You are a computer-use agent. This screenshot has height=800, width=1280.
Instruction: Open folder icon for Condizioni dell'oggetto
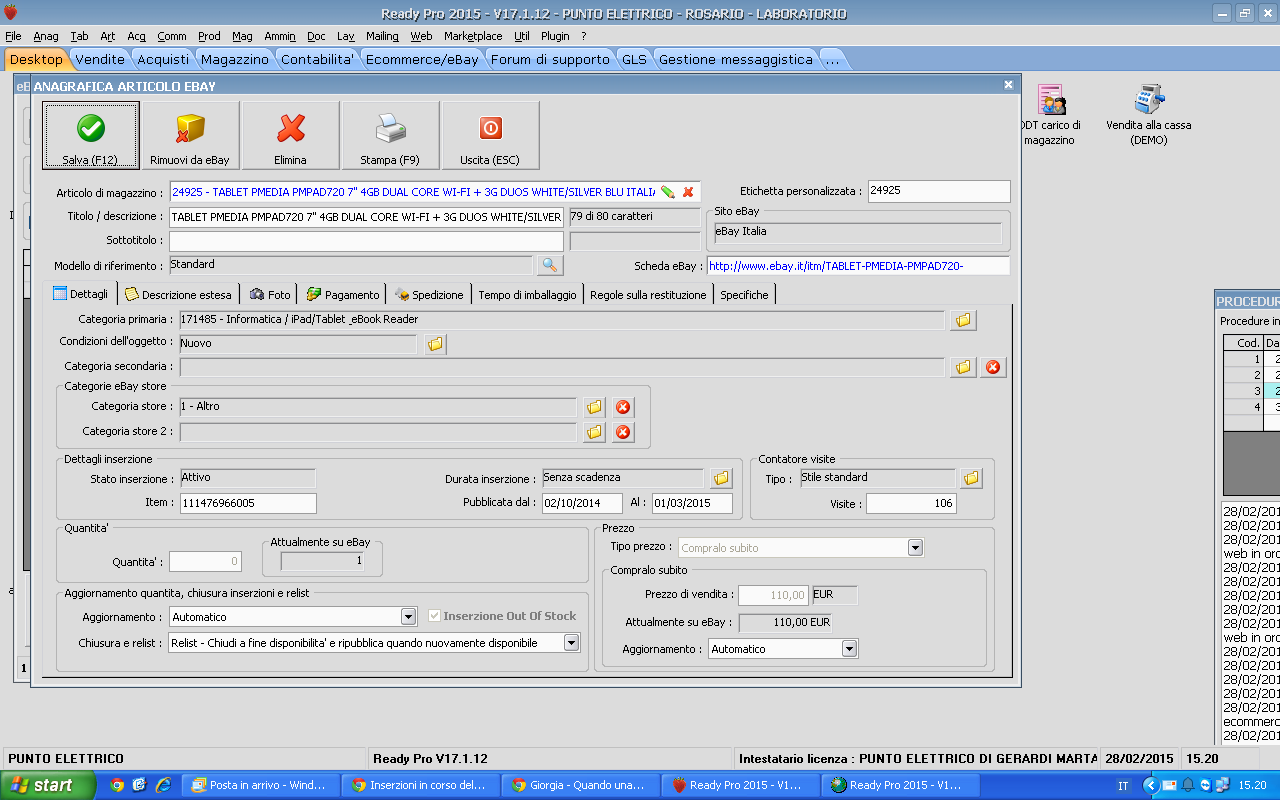(435, 344)
